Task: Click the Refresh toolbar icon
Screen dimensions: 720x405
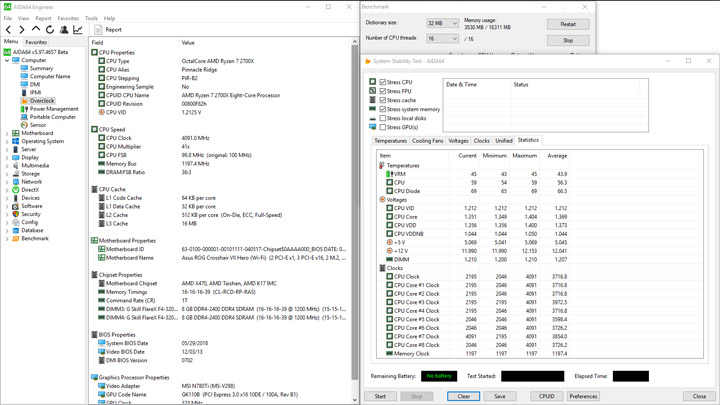Action: tap(50, 30)
